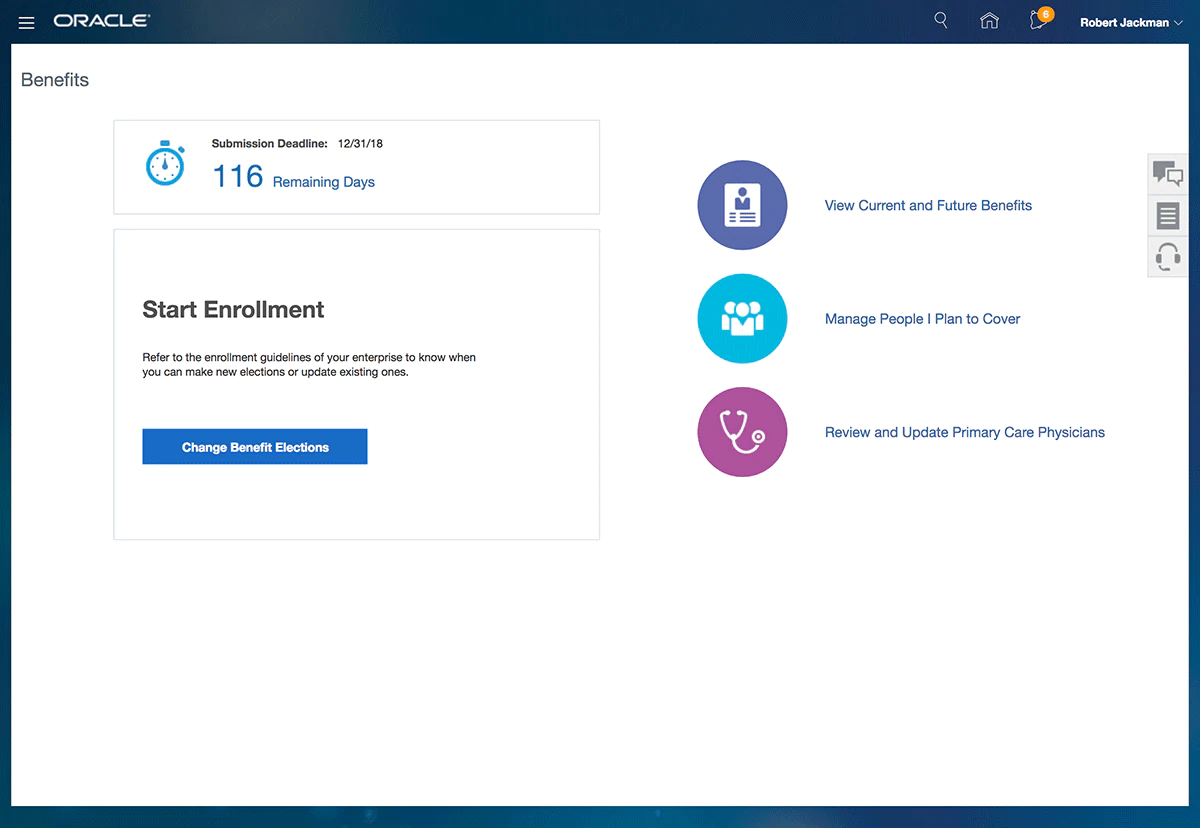The width and height of the screenshot is (1200, 828).
Task: Open the search magnifier icon
Action: pos(940,21)
